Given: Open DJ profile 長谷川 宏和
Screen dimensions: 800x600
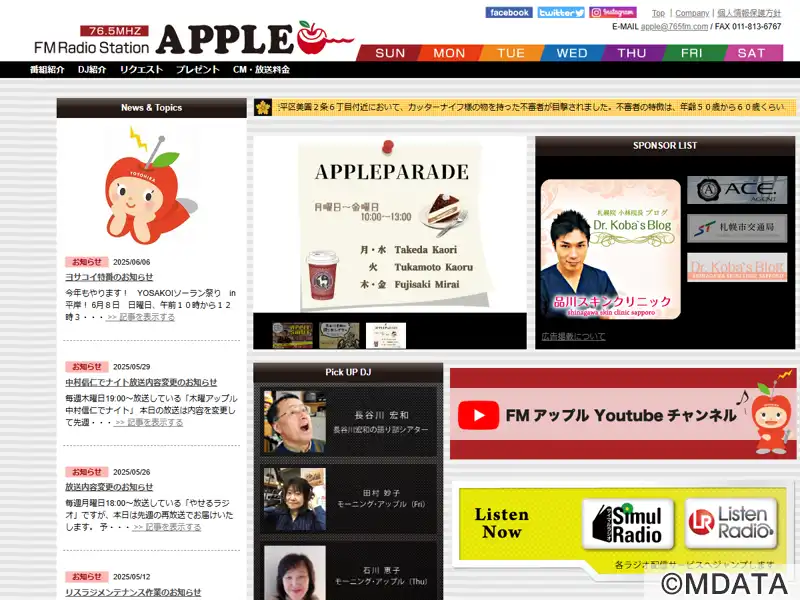Looking at the screenshot, I should point(348,422).
